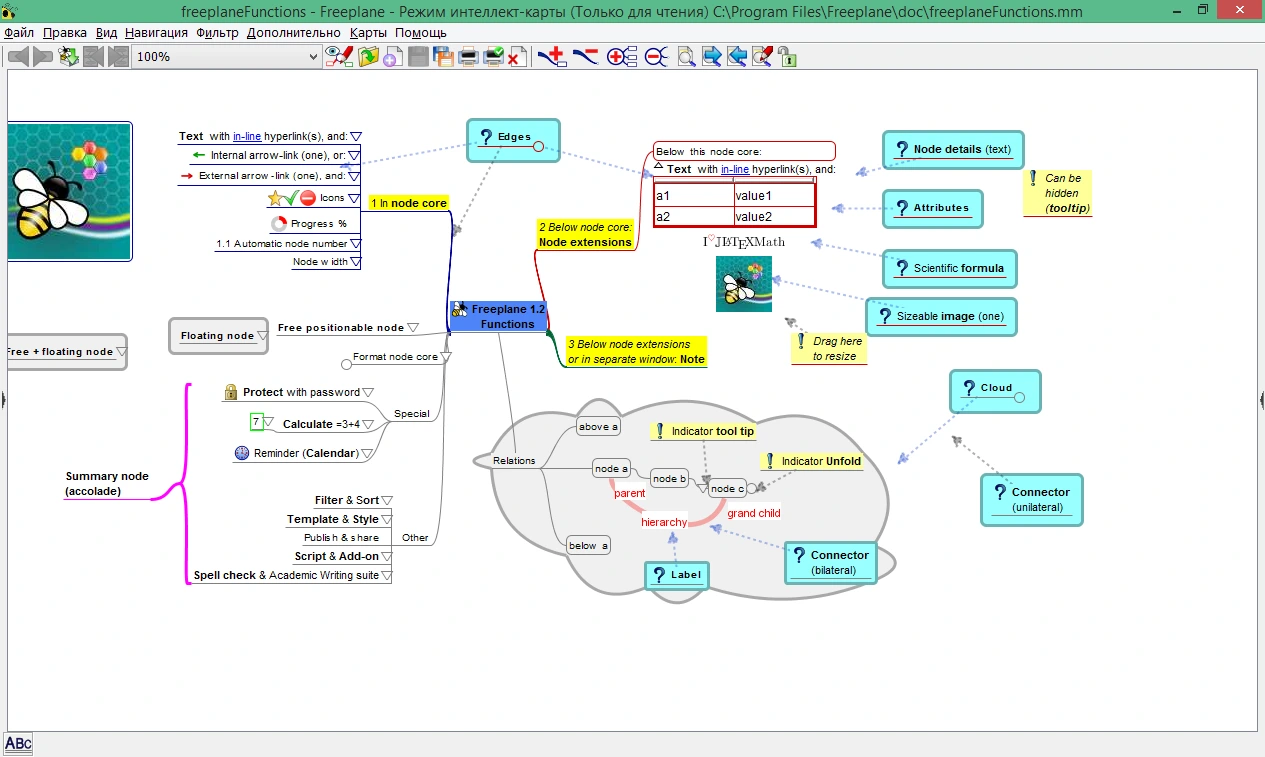This screenshot has height=757, width=1265.
Task: Create a new map with the page icon
Action: click(x=393, y=57)
